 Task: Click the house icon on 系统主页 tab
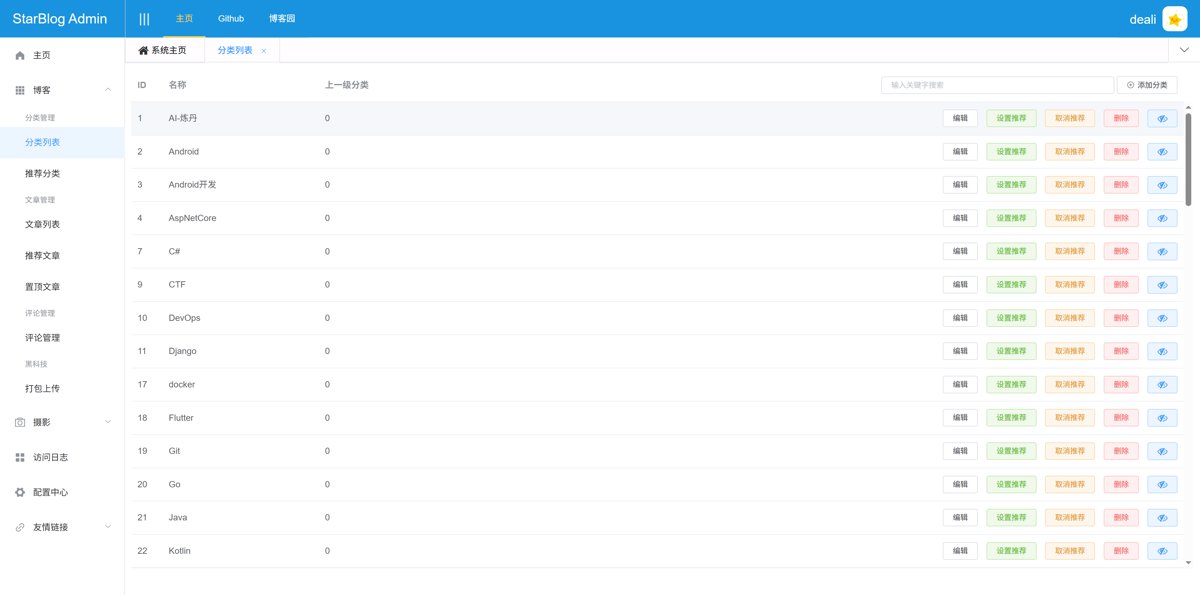click(x=143, y=51)
